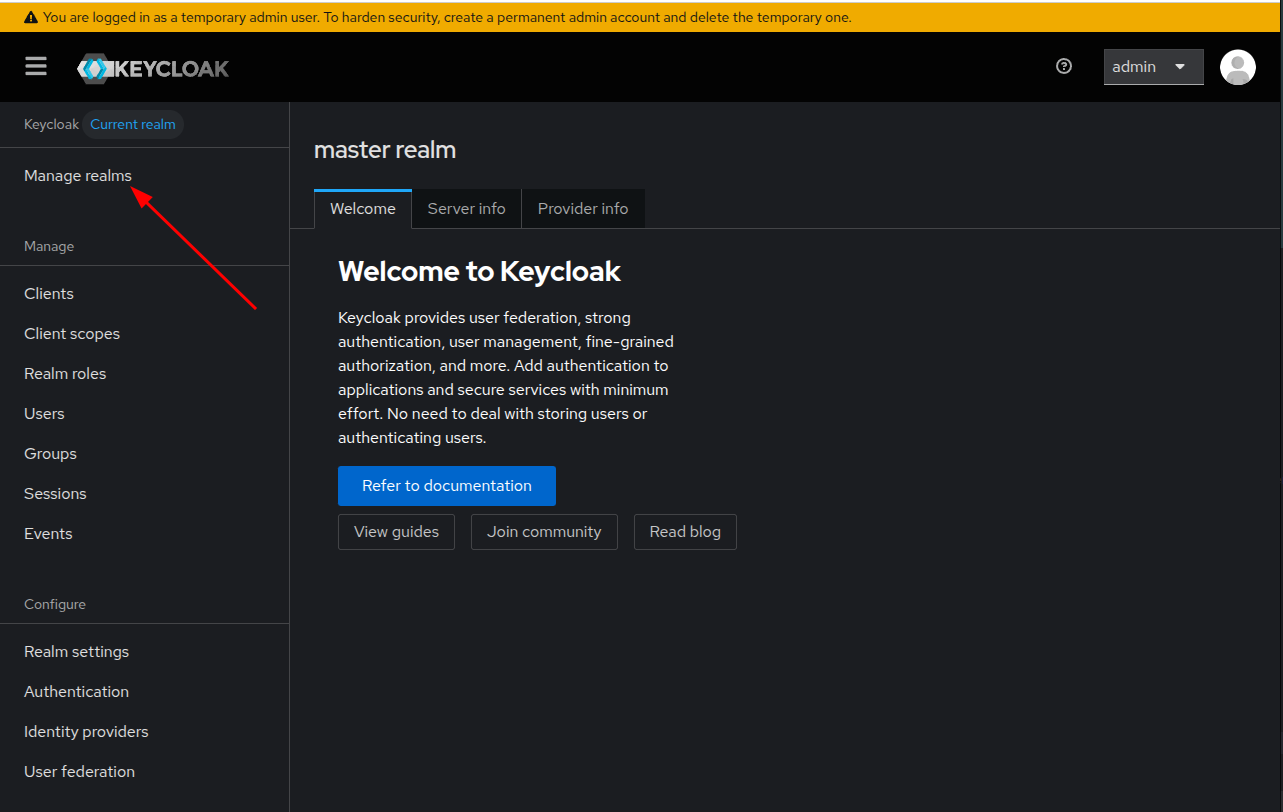Image resolution: width=1283 pixels, height=812 pixels.
Task: Click the warning triangle icon in banner
Action: (x=31, y=17)
